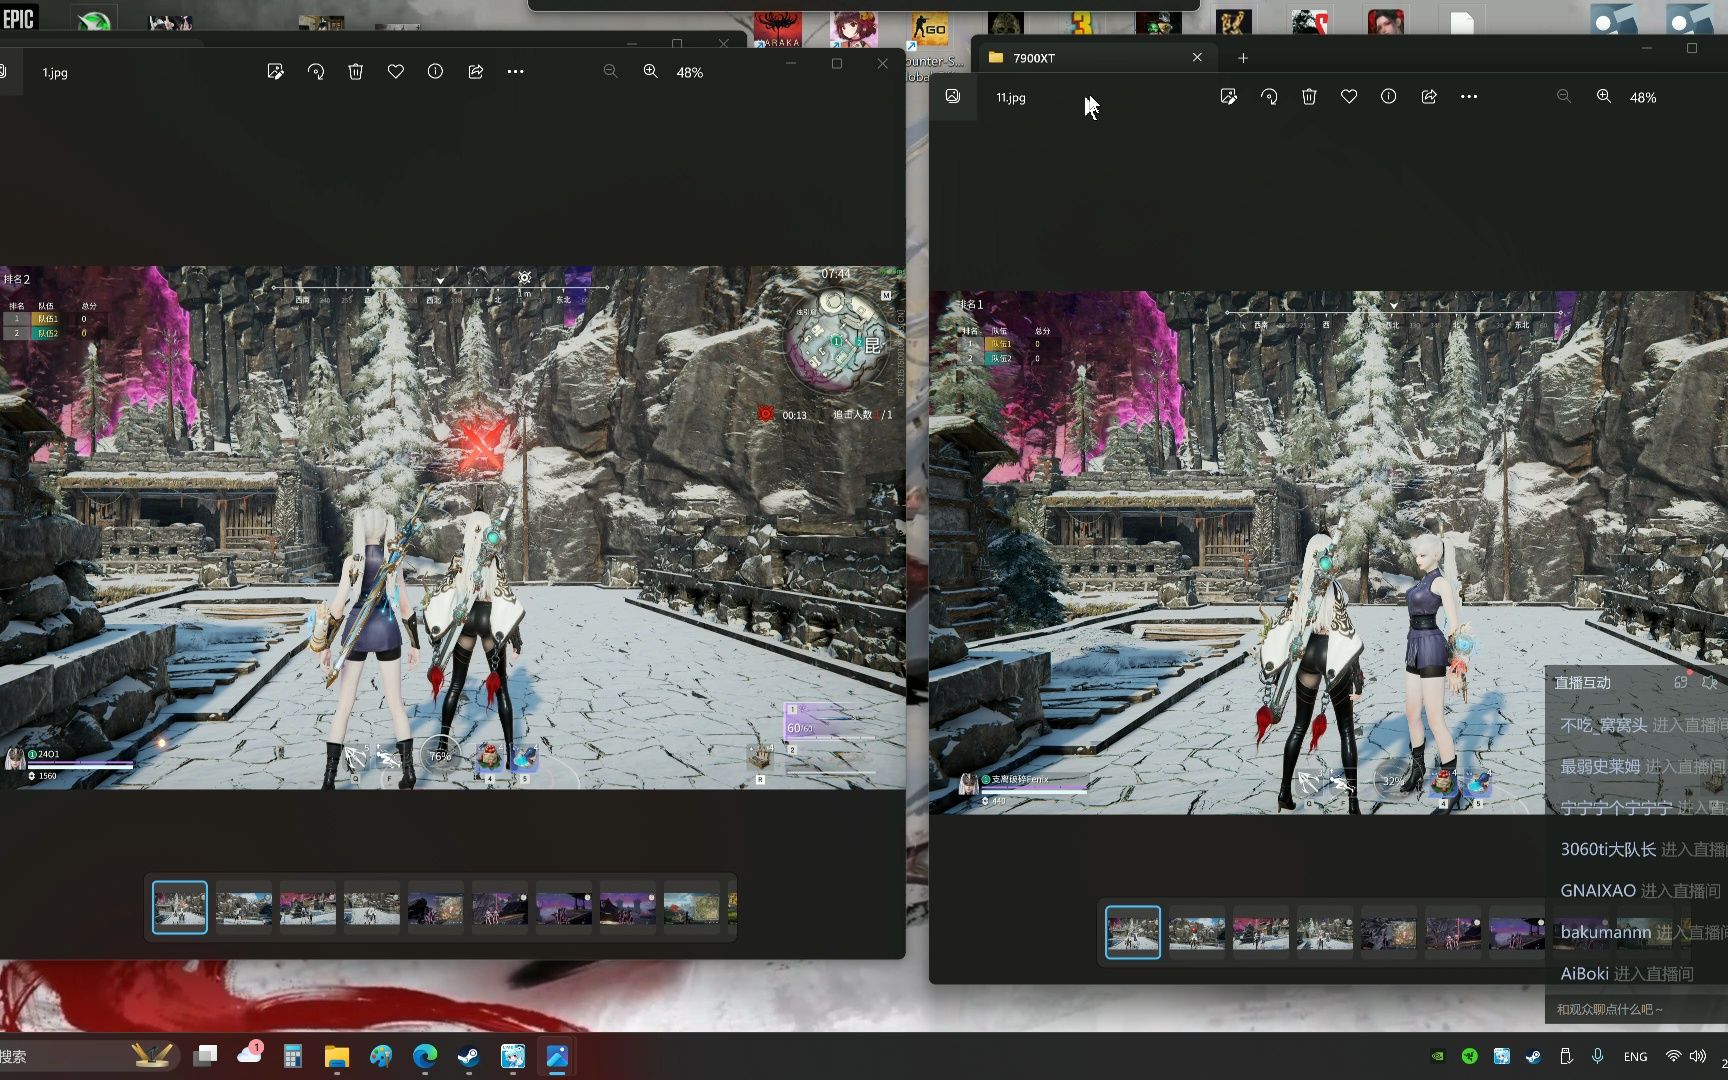This screenshot has width=1728, height=1080.
Task: Open Microsoft Edge from taskbar
Action: [425, 1056]
